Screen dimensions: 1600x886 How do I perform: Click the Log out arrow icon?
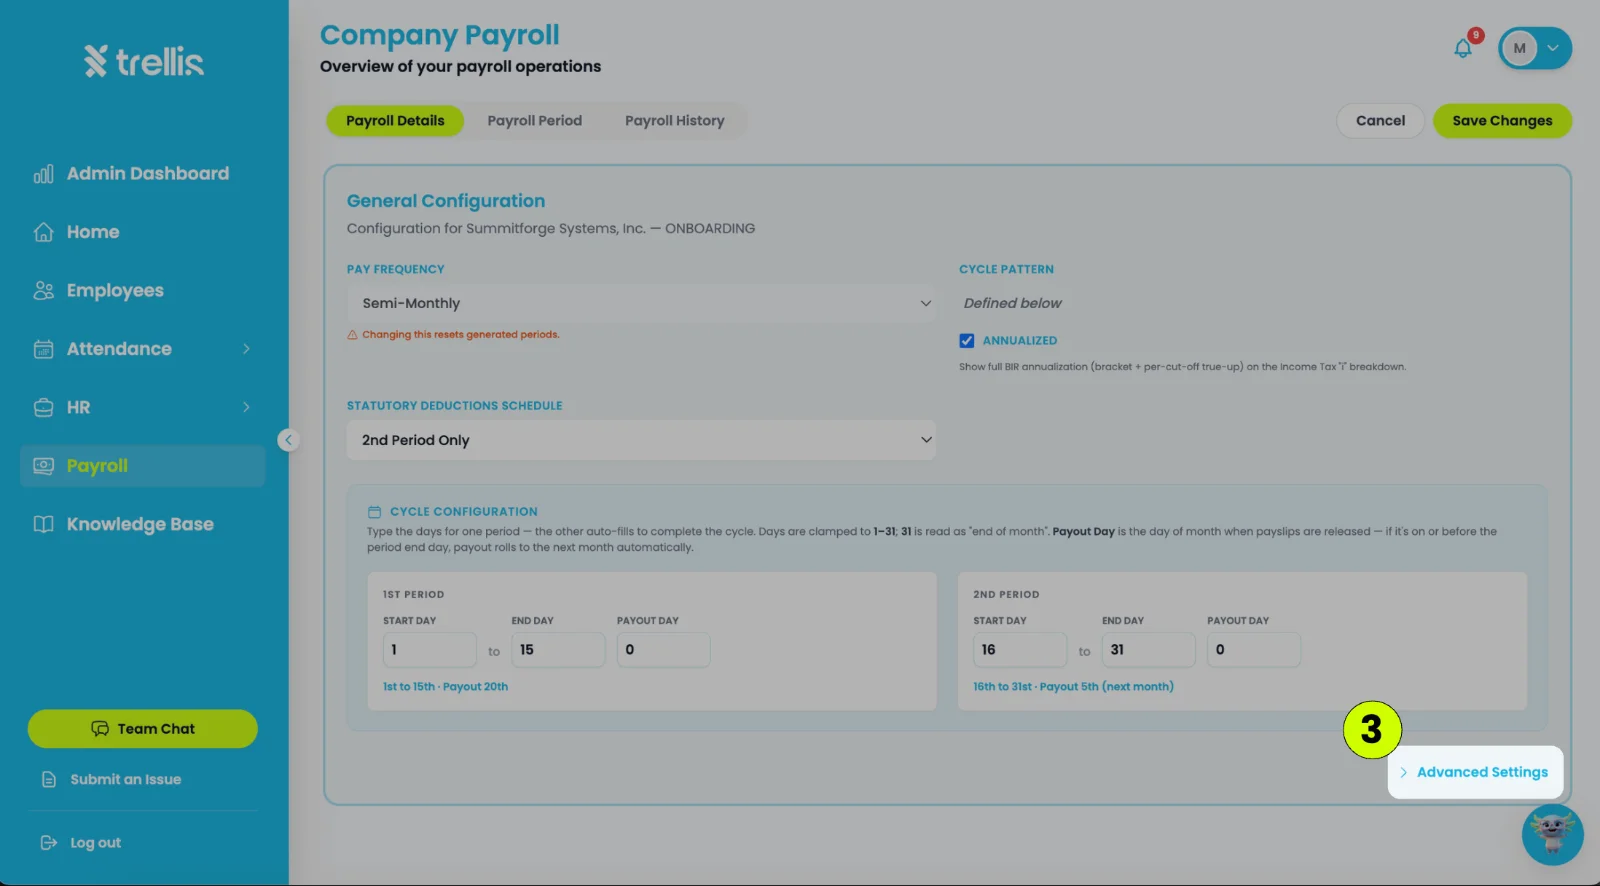pos(48,843)
